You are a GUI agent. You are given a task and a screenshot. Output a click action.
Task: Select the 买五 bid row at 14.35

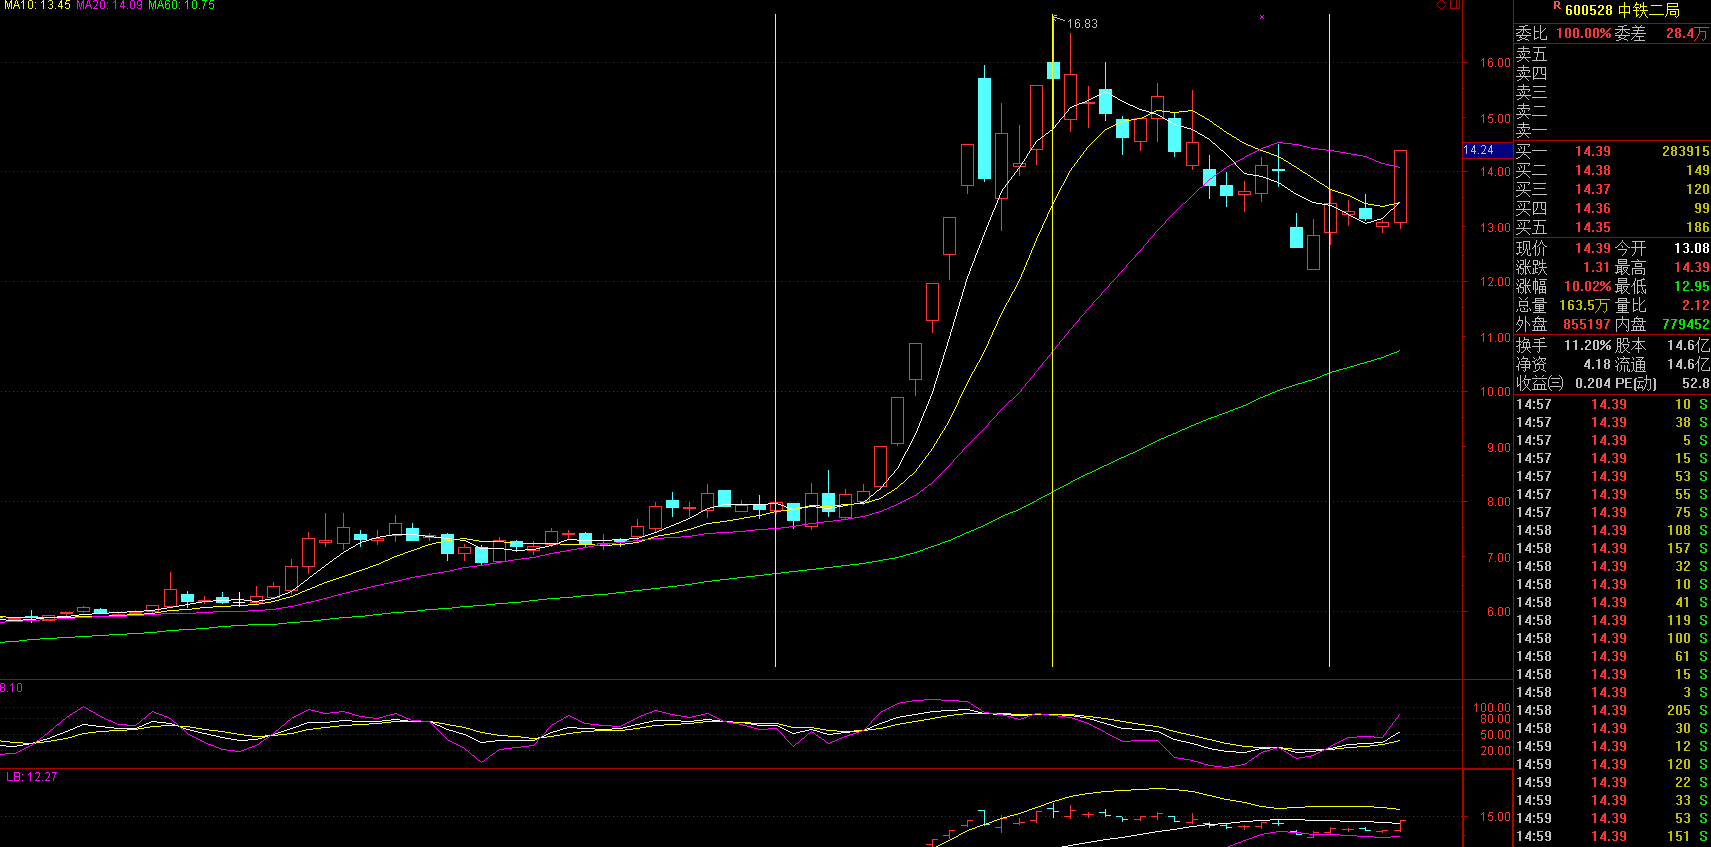point(1612,227)
